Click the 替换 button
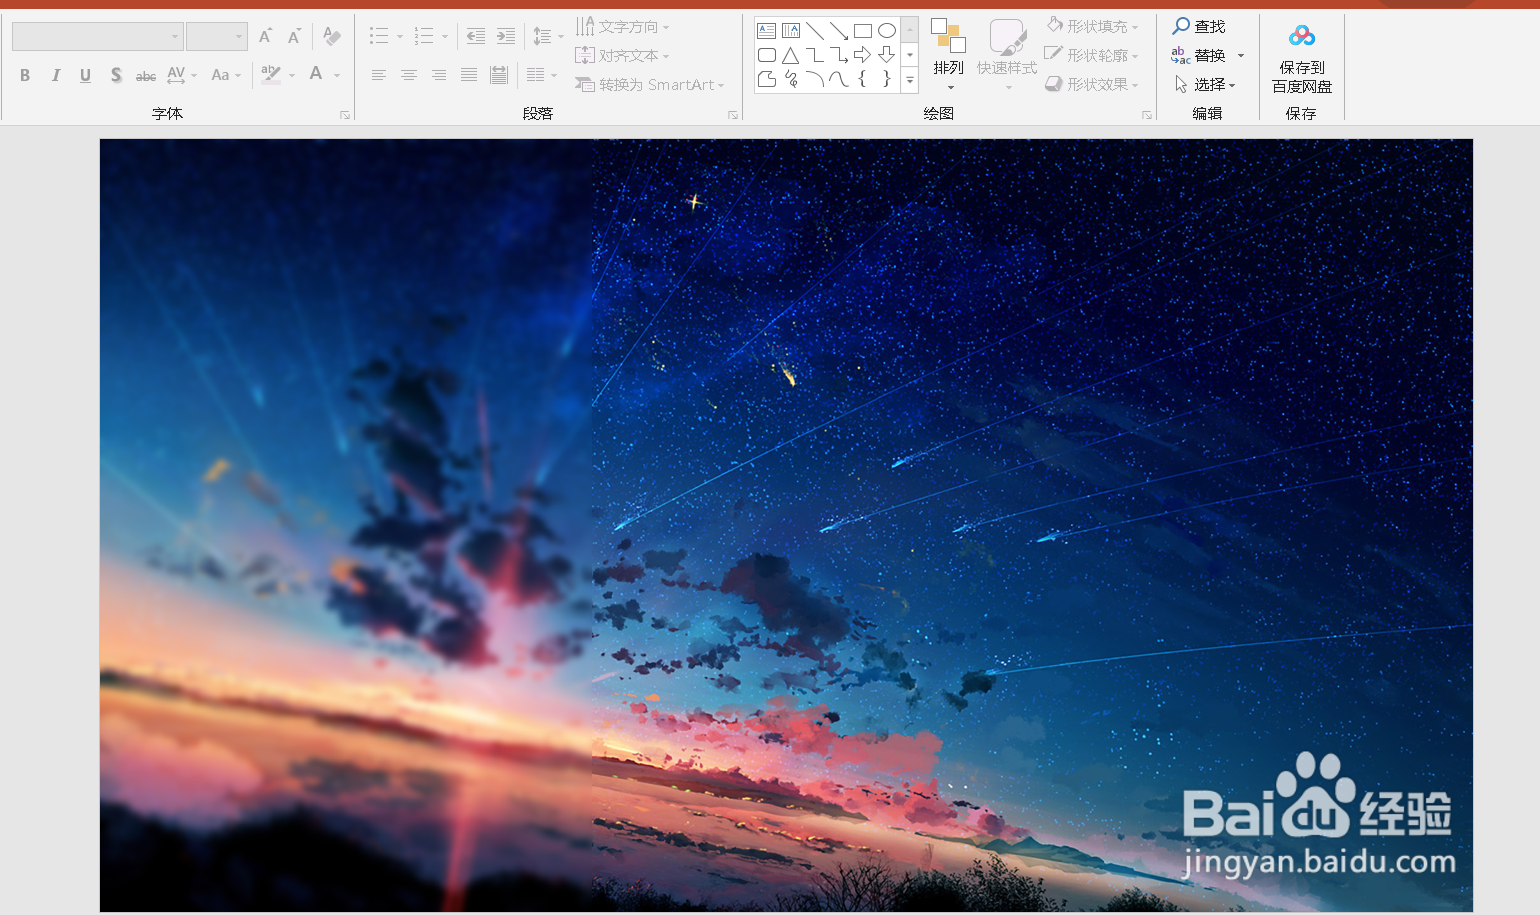 1199,56
